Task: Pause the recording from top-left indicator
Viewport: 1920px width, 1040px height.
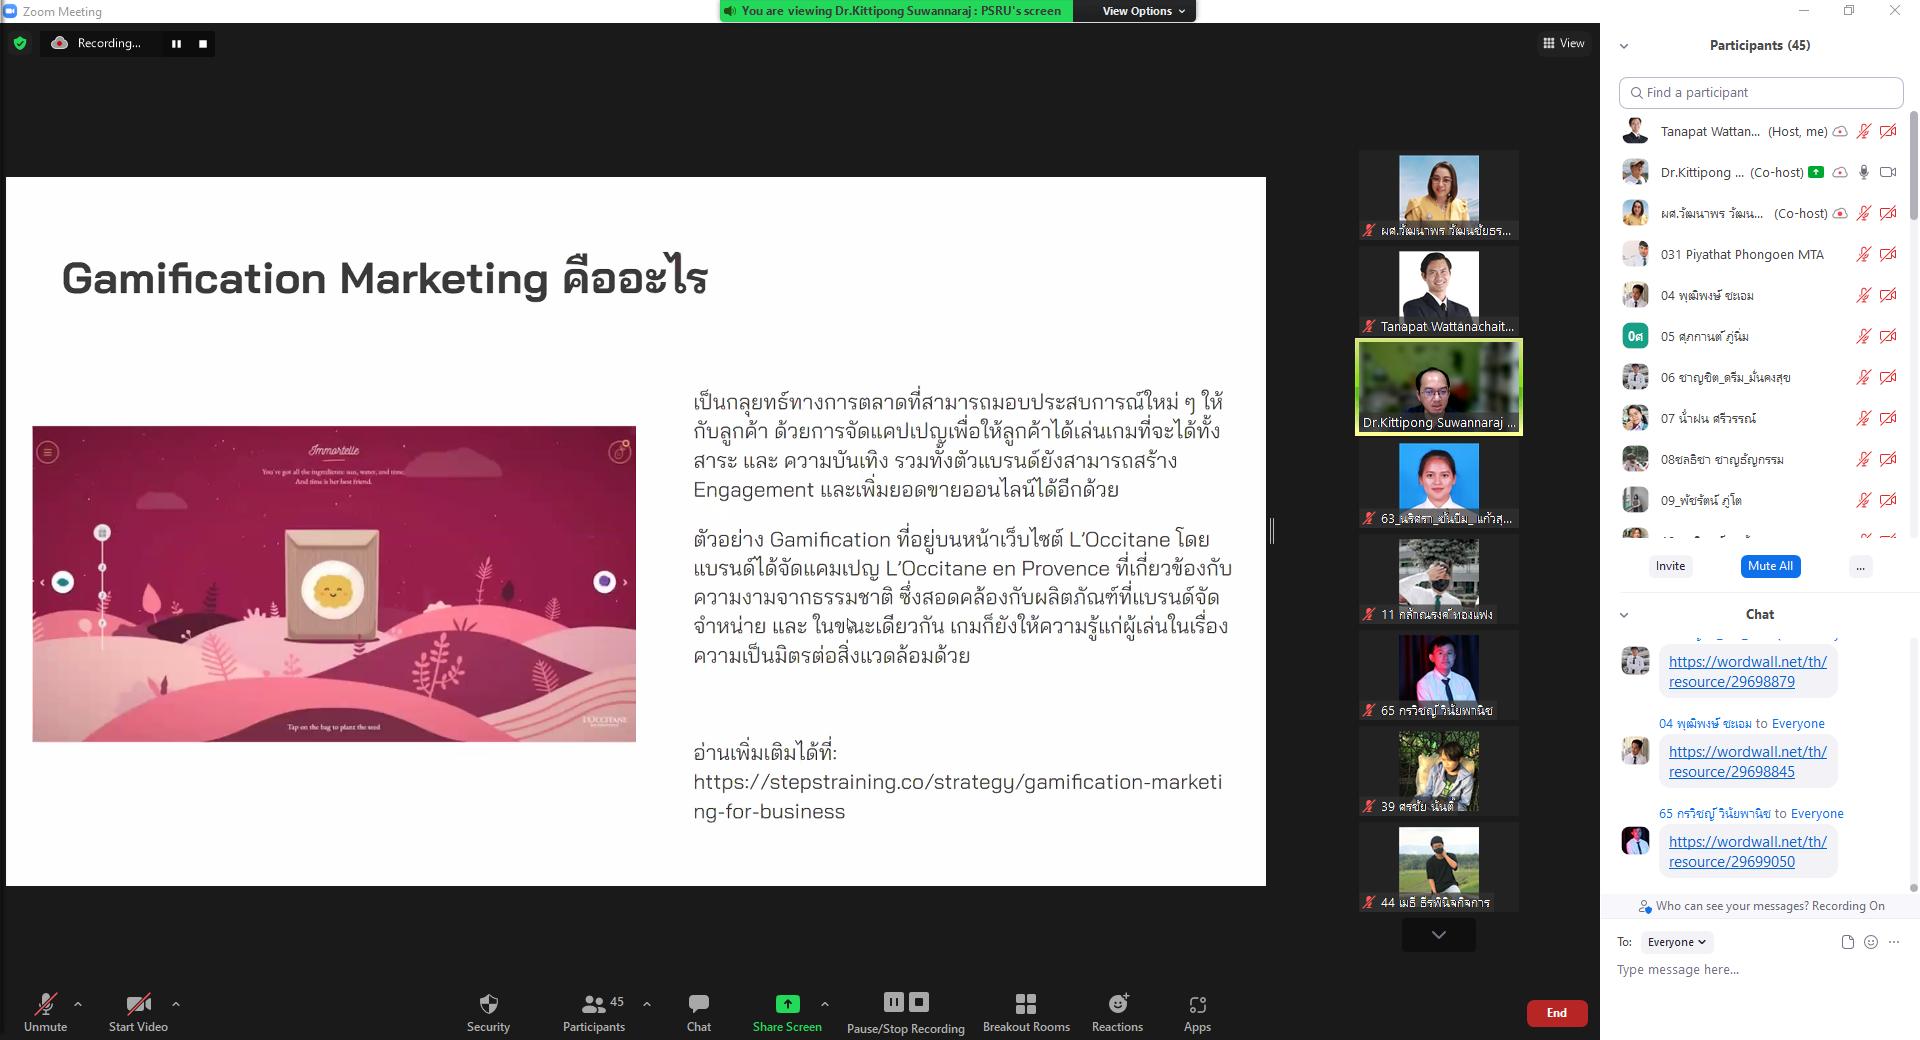Action: 176,43
